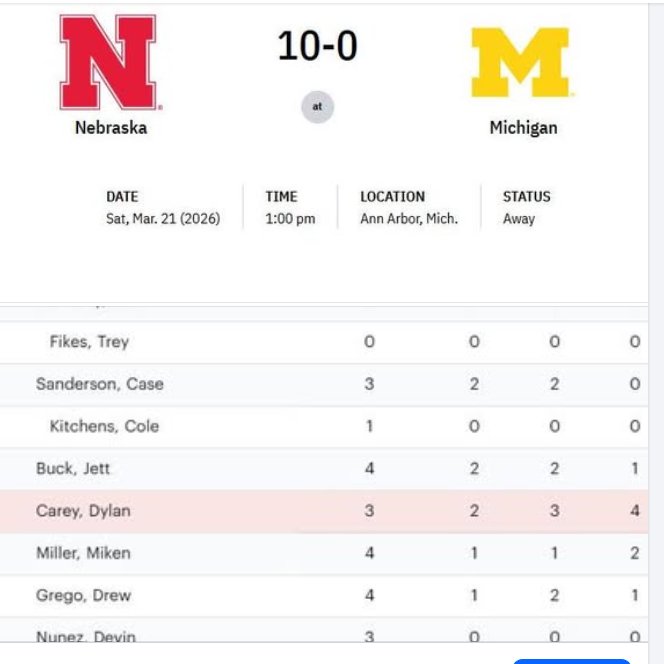Screen dimensions: 664x664
Task: Click the Michigan M logo
Action: coord(521,62)
